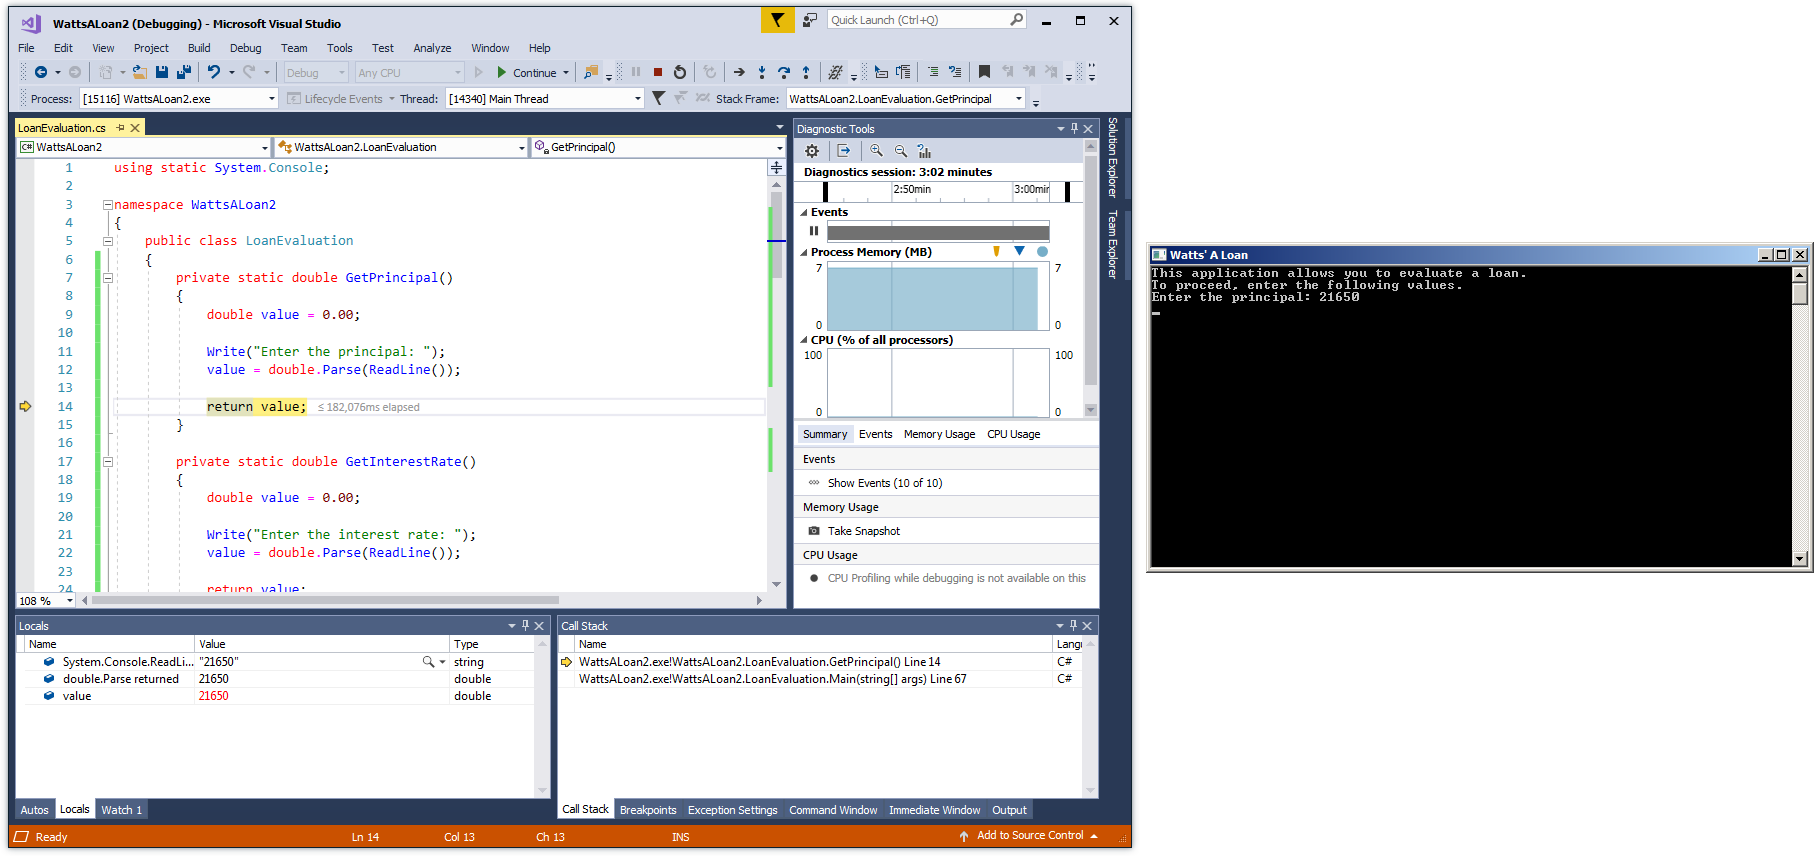The height and width of the screenshot is (857, 1819).
Task: Click the Take Snapshot camera icon
Action: [814, 531]
